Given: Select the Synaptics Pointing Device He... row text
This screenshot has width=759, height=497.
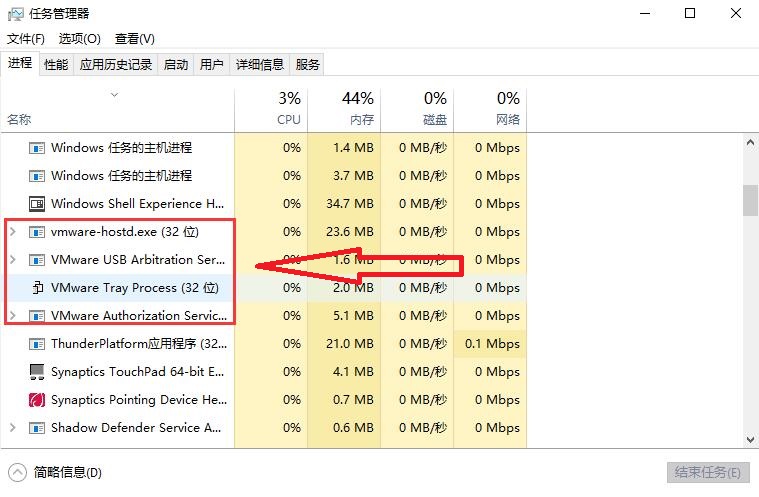Looking at the screenshot, I should pyautogui.click(x=139, y=400).
